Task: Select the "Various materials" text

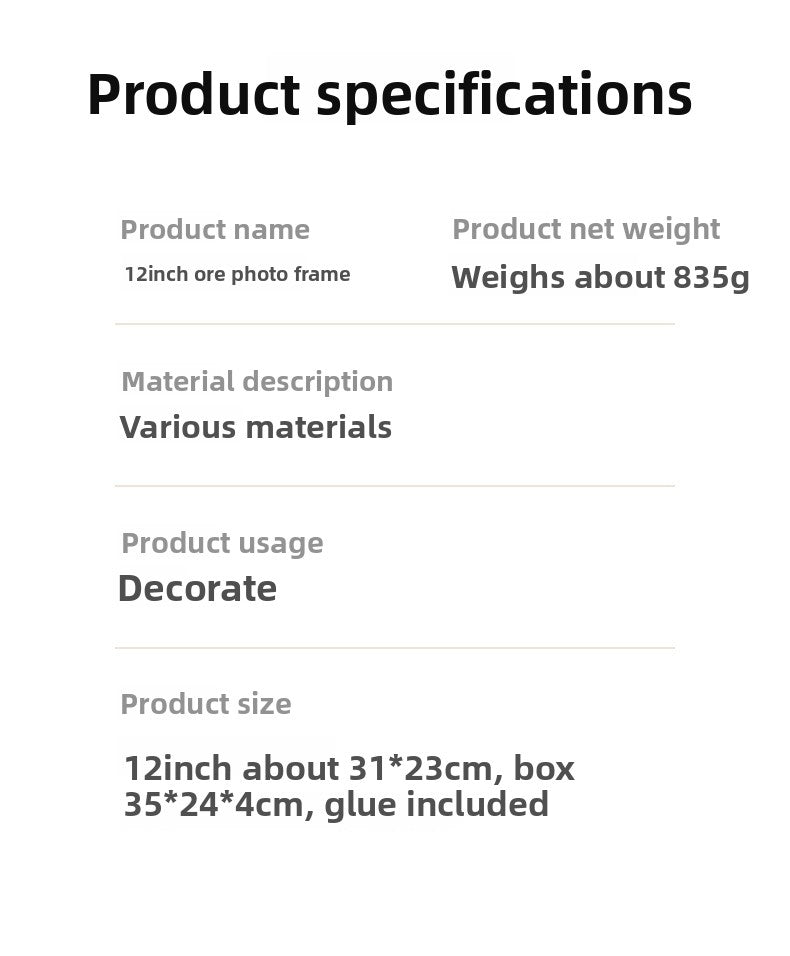Action: (256, 427)
